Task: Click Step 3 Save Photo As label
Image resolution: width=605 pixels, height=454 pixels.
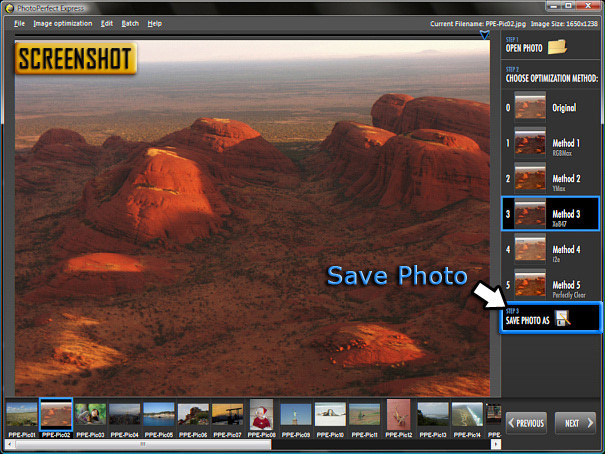Action: click(x=527, y=317)
